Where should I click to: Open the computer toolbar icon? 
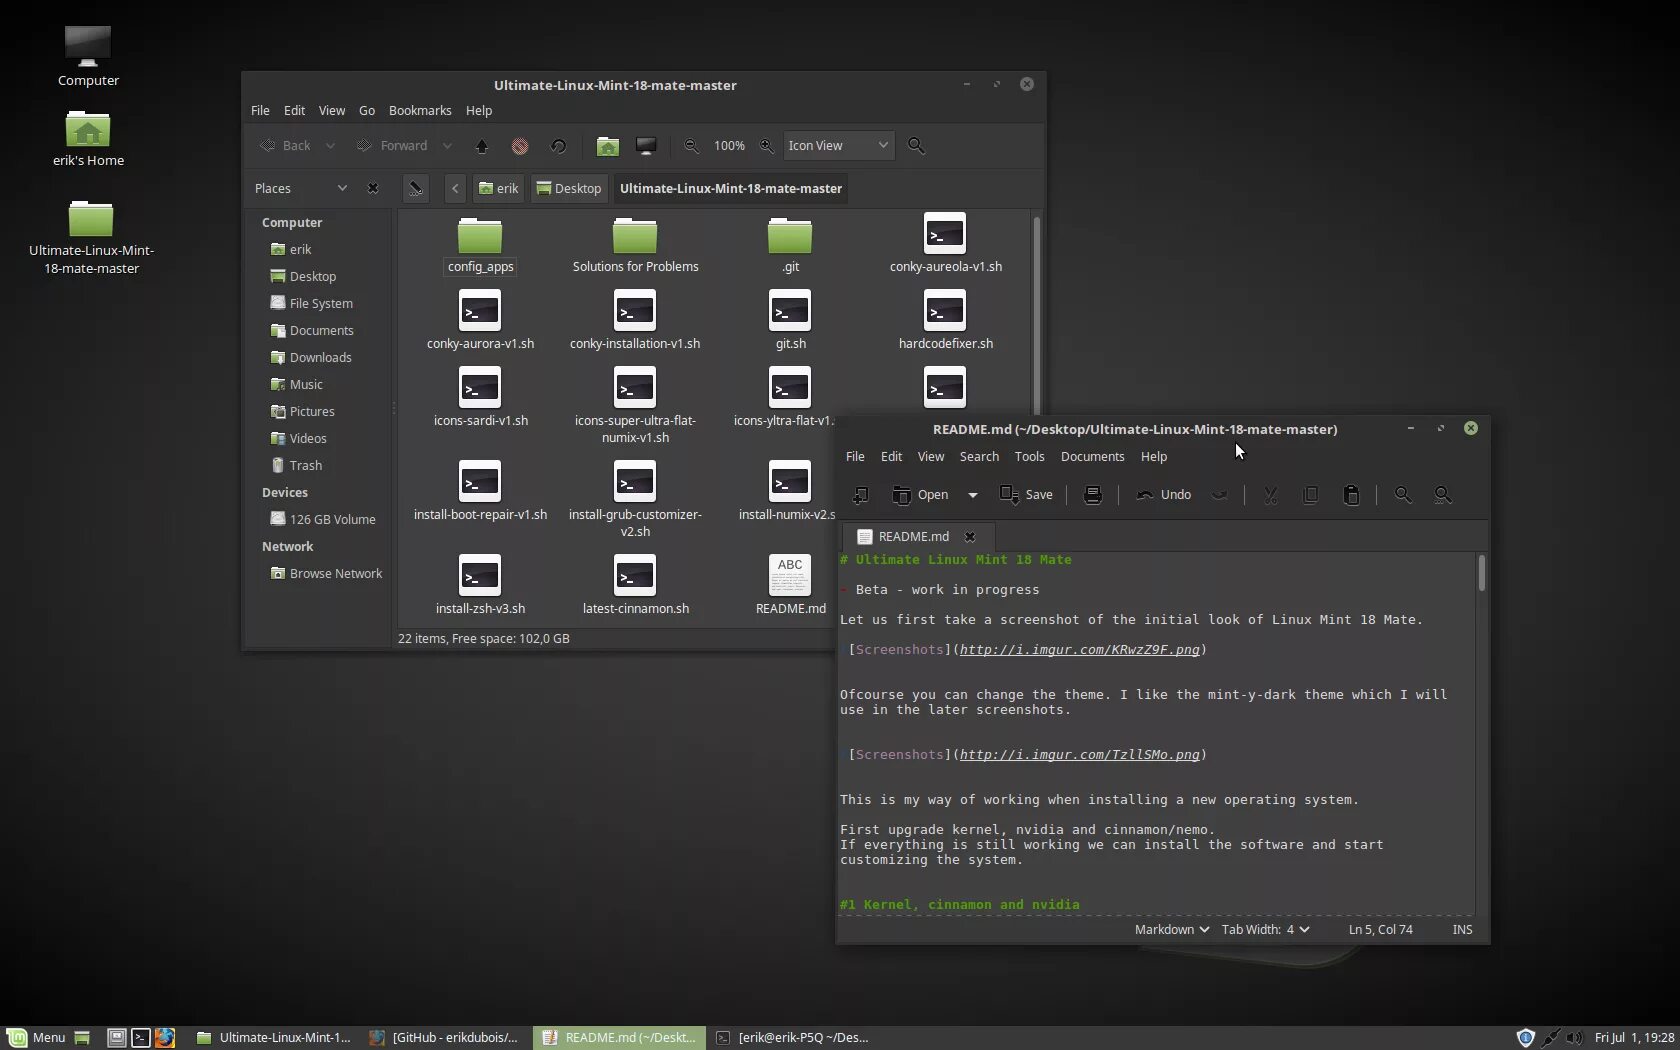(646, 146)
